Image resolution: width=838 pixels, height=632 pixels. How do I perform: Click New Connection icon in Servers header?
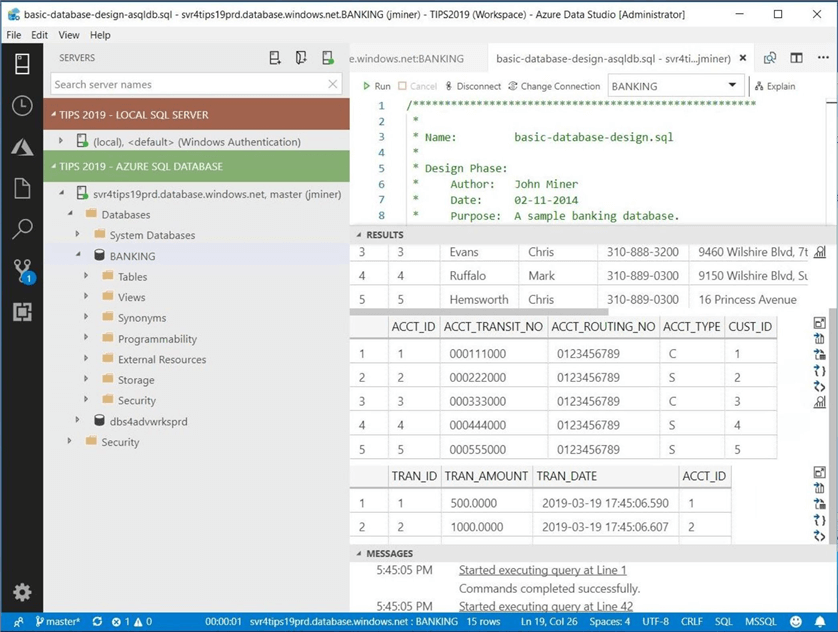[275, 58]
